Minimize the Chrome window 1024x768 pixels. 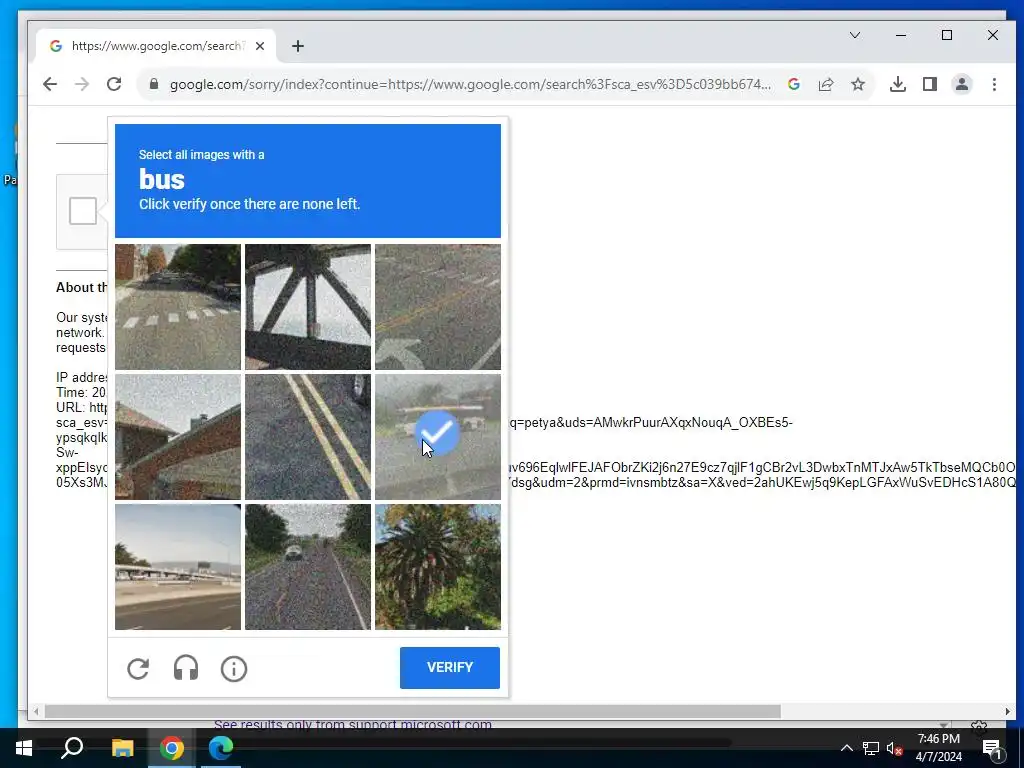[x=901, y=35]
